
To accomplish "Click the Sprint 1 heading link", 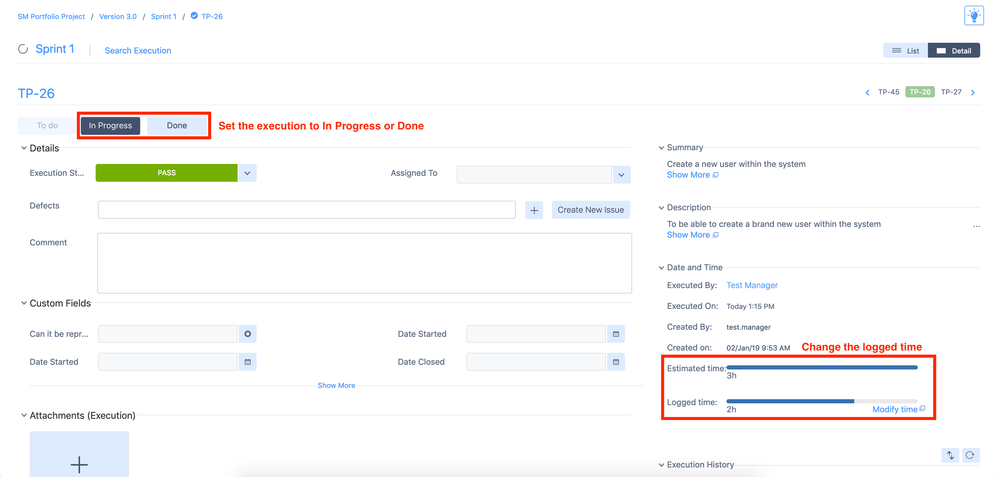I will tap(55, 49).
